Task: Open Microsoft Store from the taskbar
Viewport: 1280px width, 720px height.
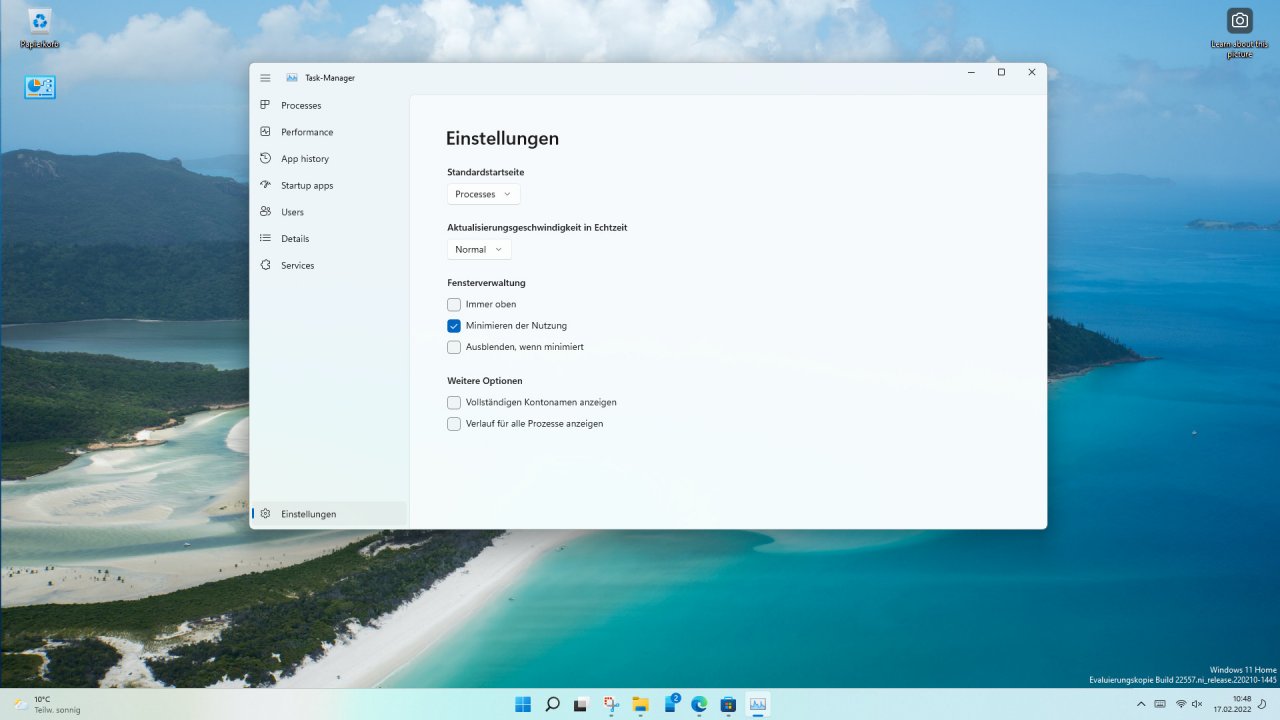Action: click(728, 704)
